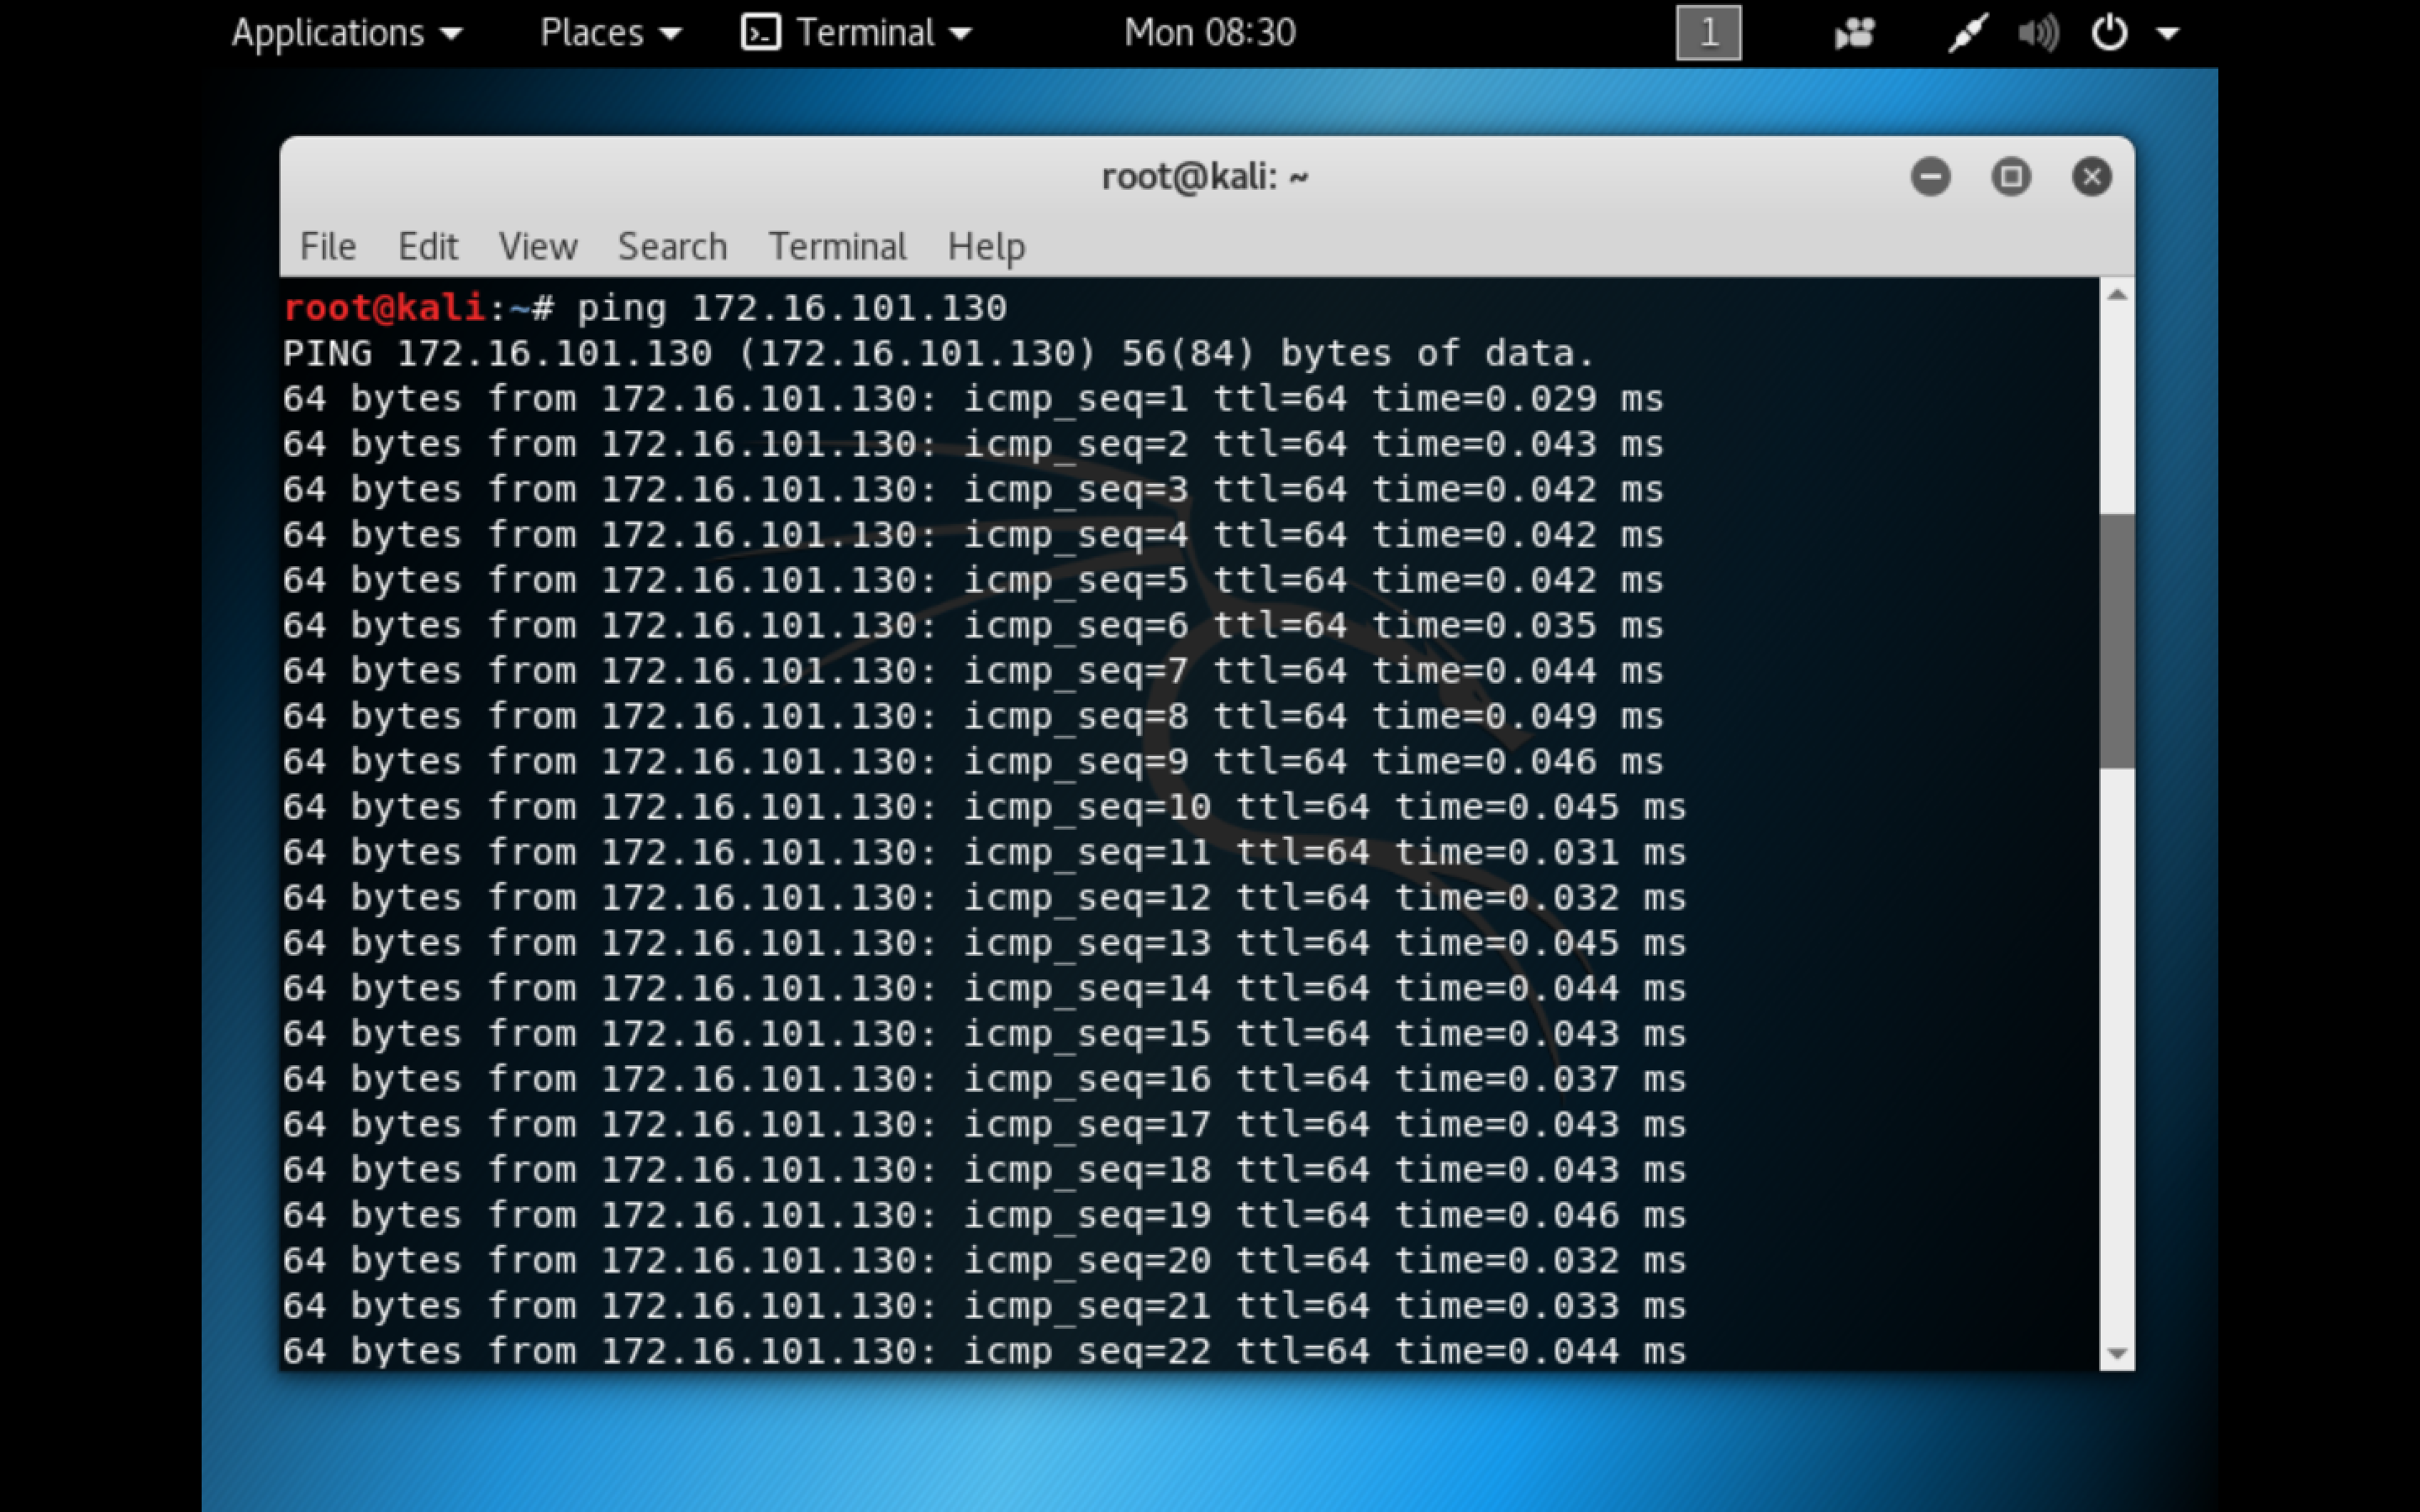
Task: Click the icmp_seq=4 output line
Action: coord(973,535)
